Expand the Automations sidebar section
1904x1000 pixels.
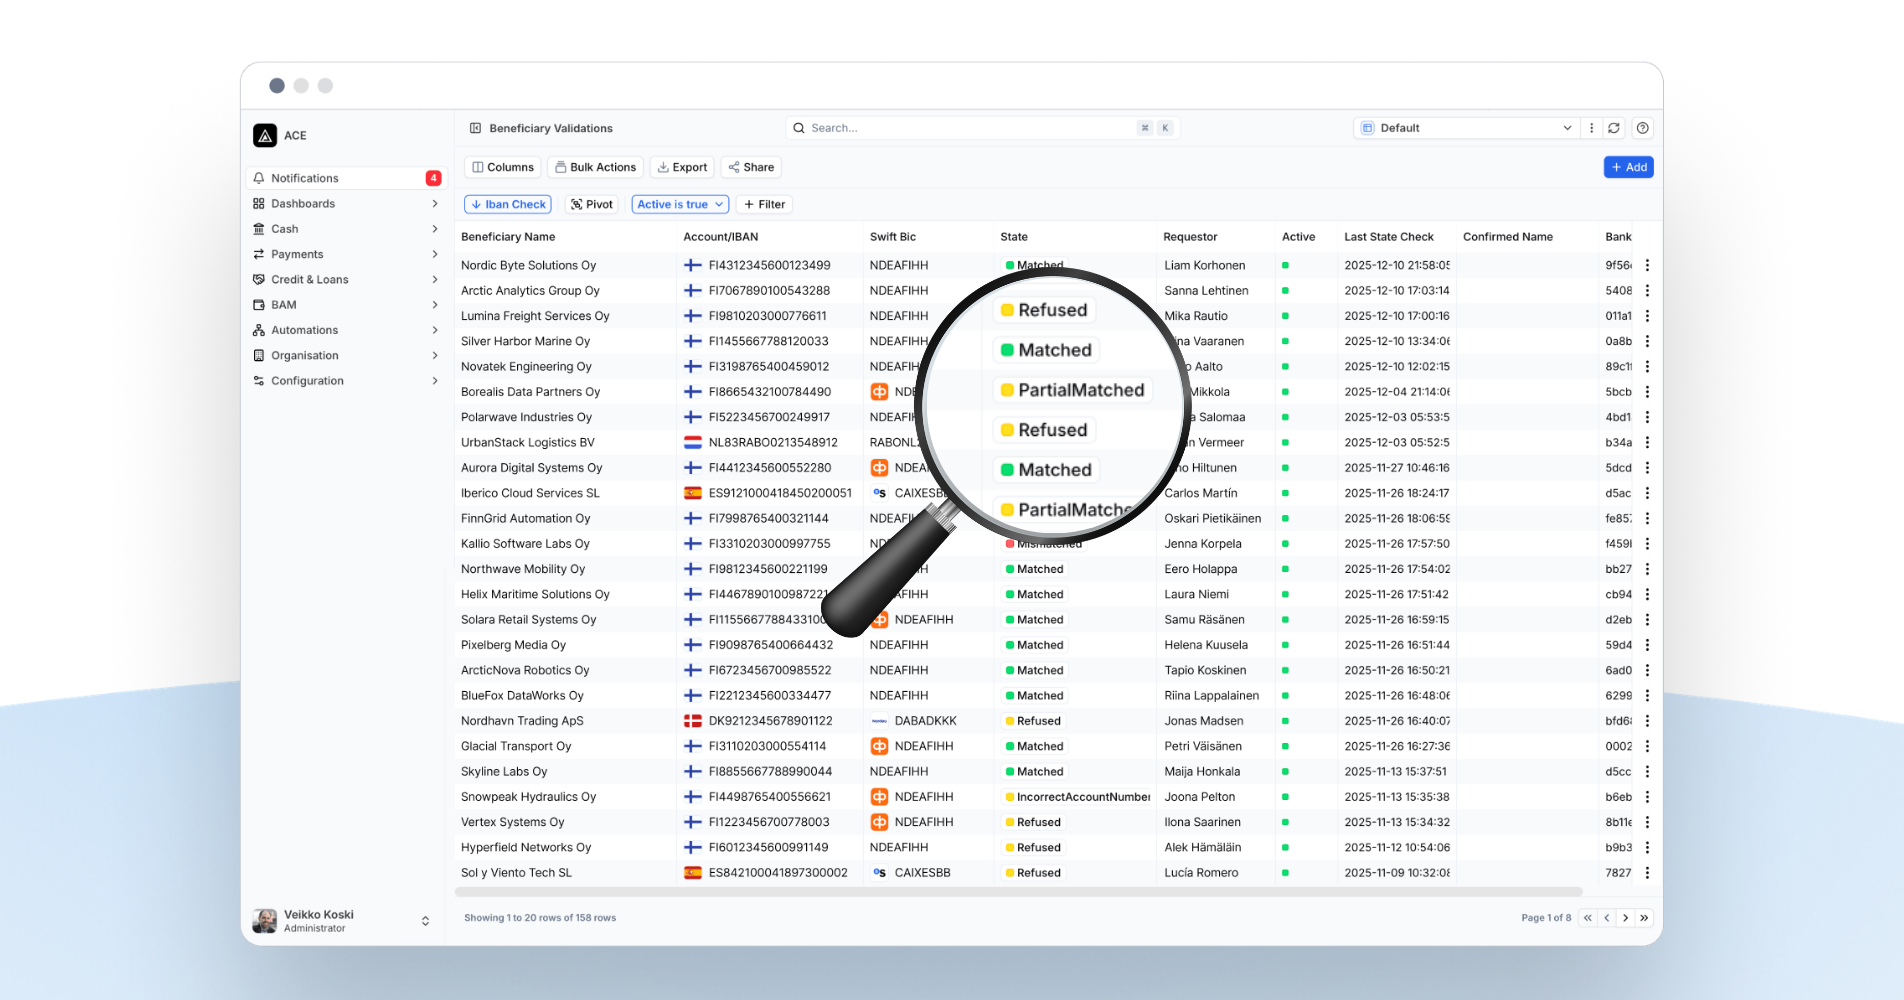tap(435, 330)
